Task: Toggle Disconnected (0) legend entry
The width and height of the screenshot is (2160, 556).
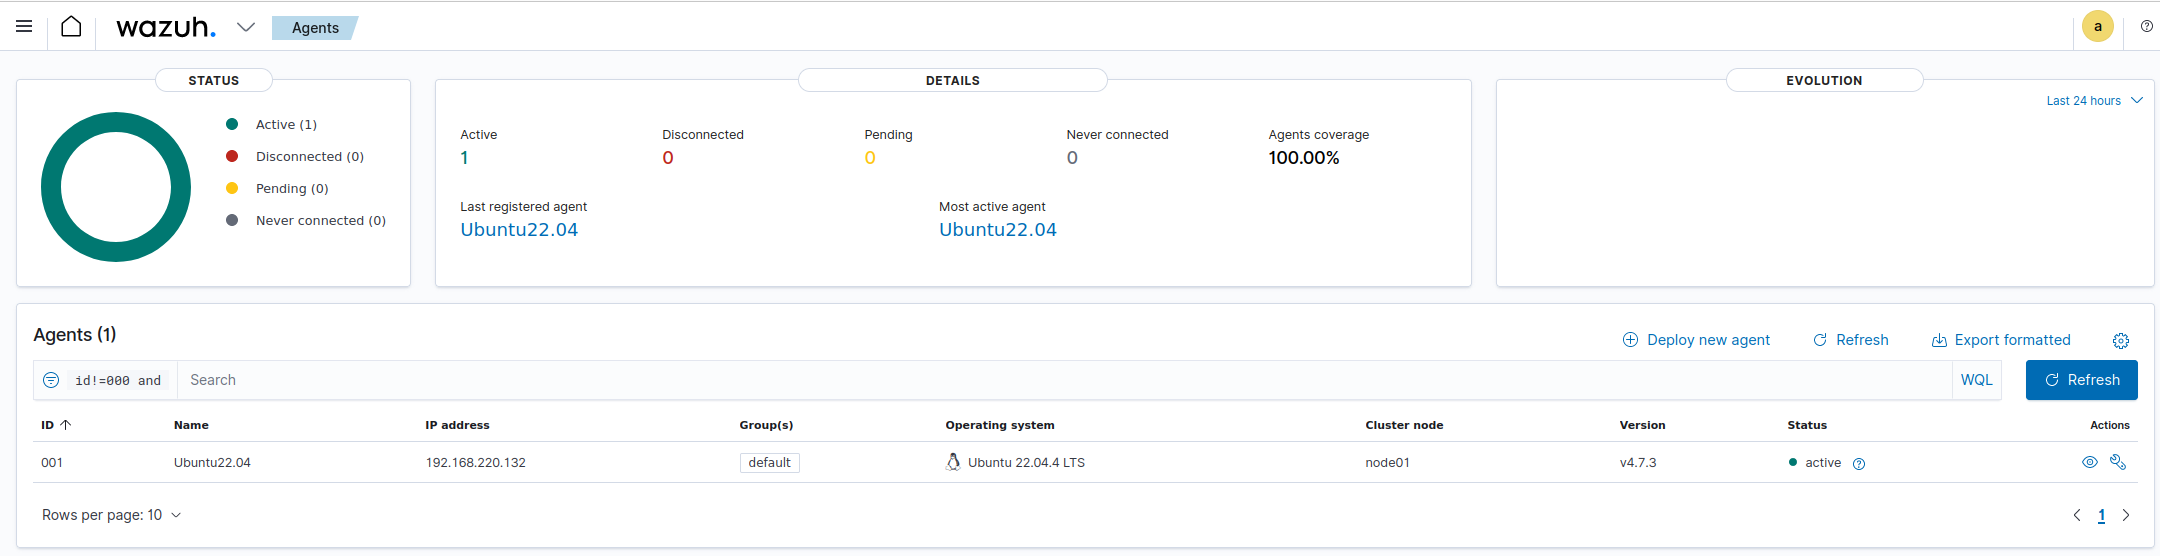Action: click(310, 156)
